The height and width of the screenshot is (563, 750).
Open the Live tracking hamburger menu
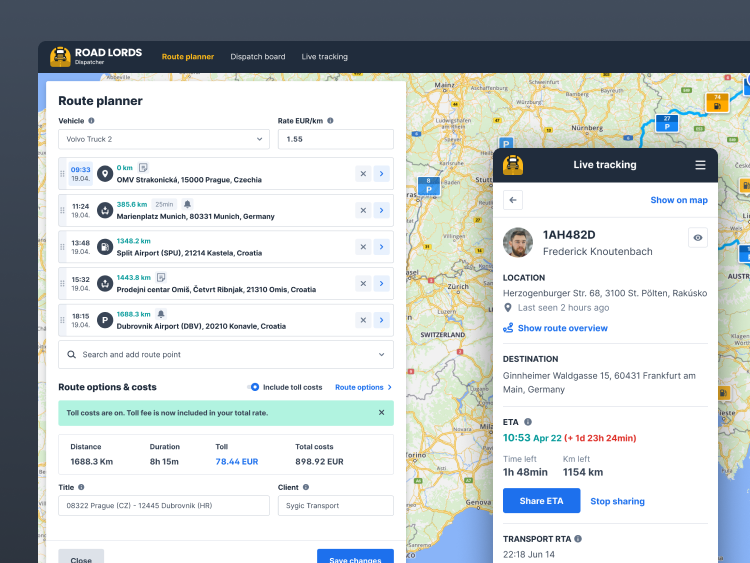tap(700, 165)
